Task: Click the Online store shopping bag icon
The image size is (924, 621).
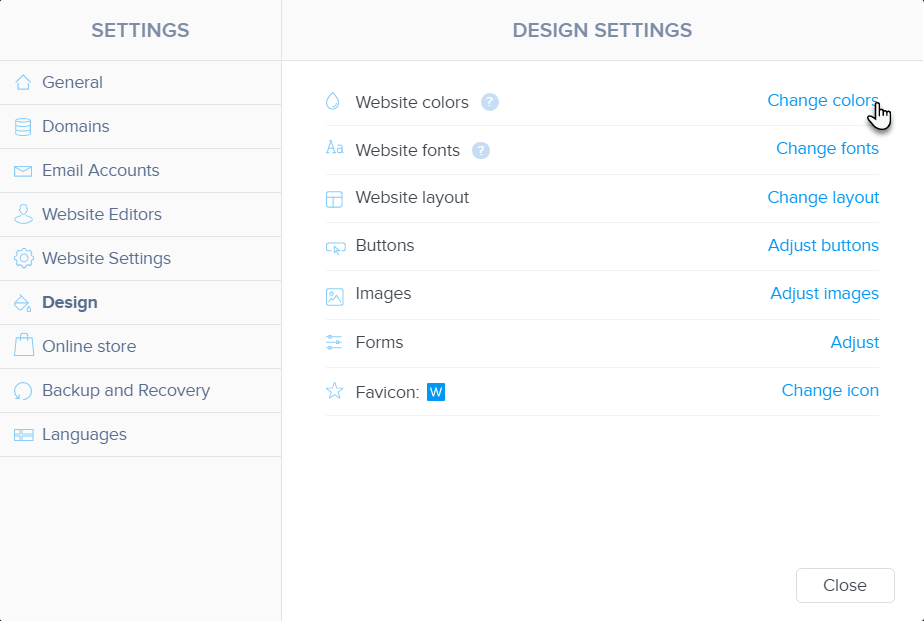Action: [x=23, y=346]
